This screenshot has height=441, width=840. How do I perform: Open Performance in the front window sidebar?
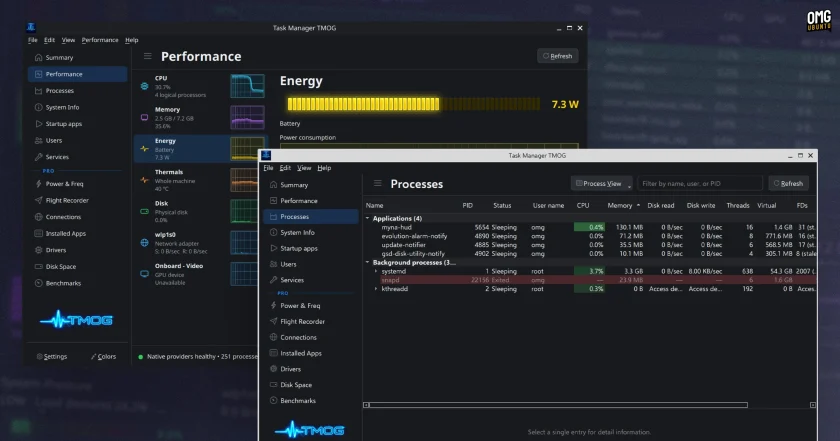coord(294,201)
